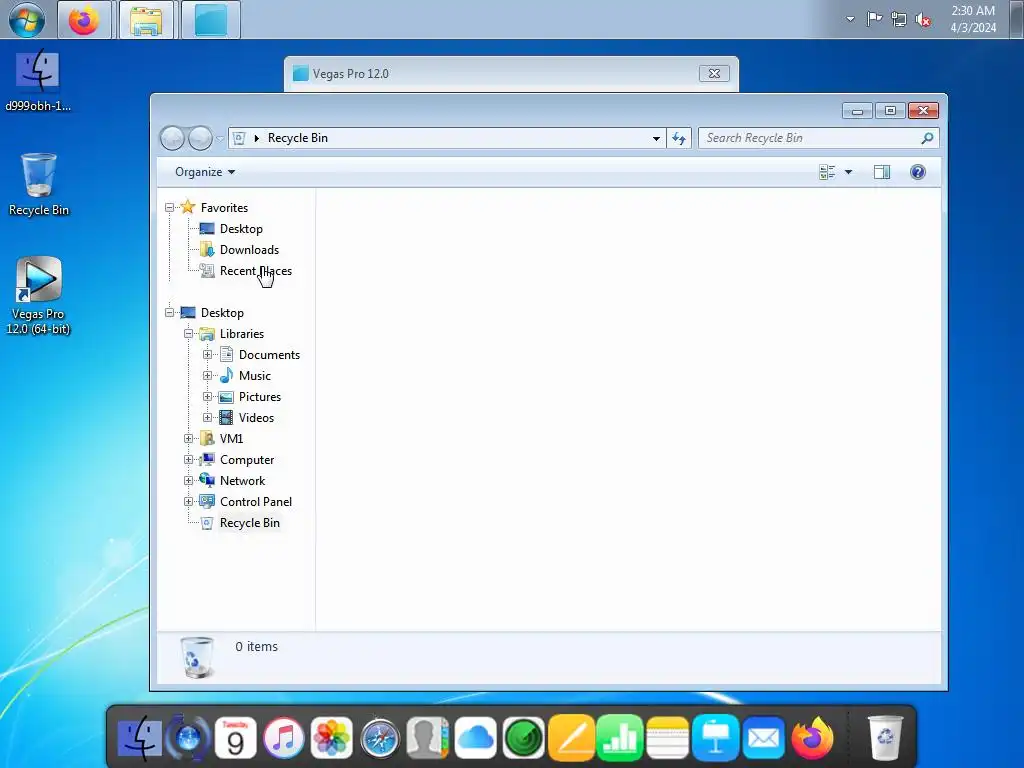The height and width of the screenshot is (768, 1024).
Task: Open the globe icon in dock
Action: (188, 739)
